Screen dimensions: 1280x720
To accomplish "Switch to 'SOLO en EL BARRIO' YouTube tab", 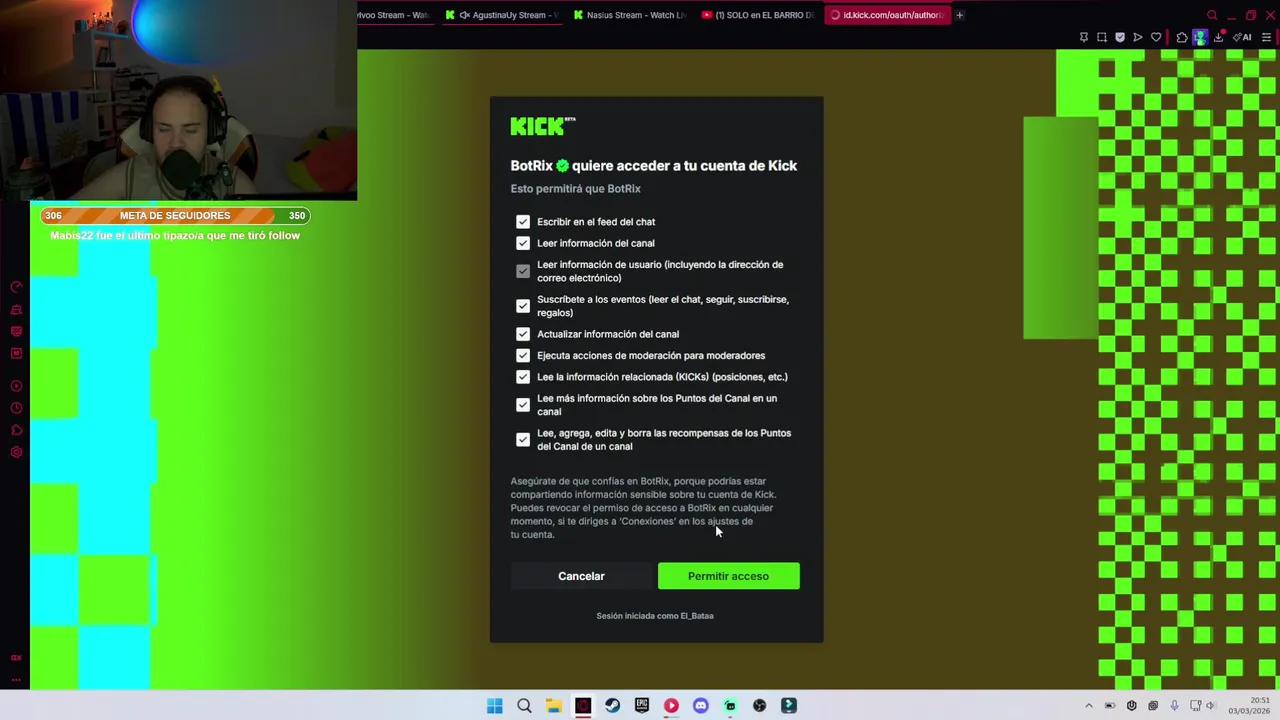I will point(757,15).
